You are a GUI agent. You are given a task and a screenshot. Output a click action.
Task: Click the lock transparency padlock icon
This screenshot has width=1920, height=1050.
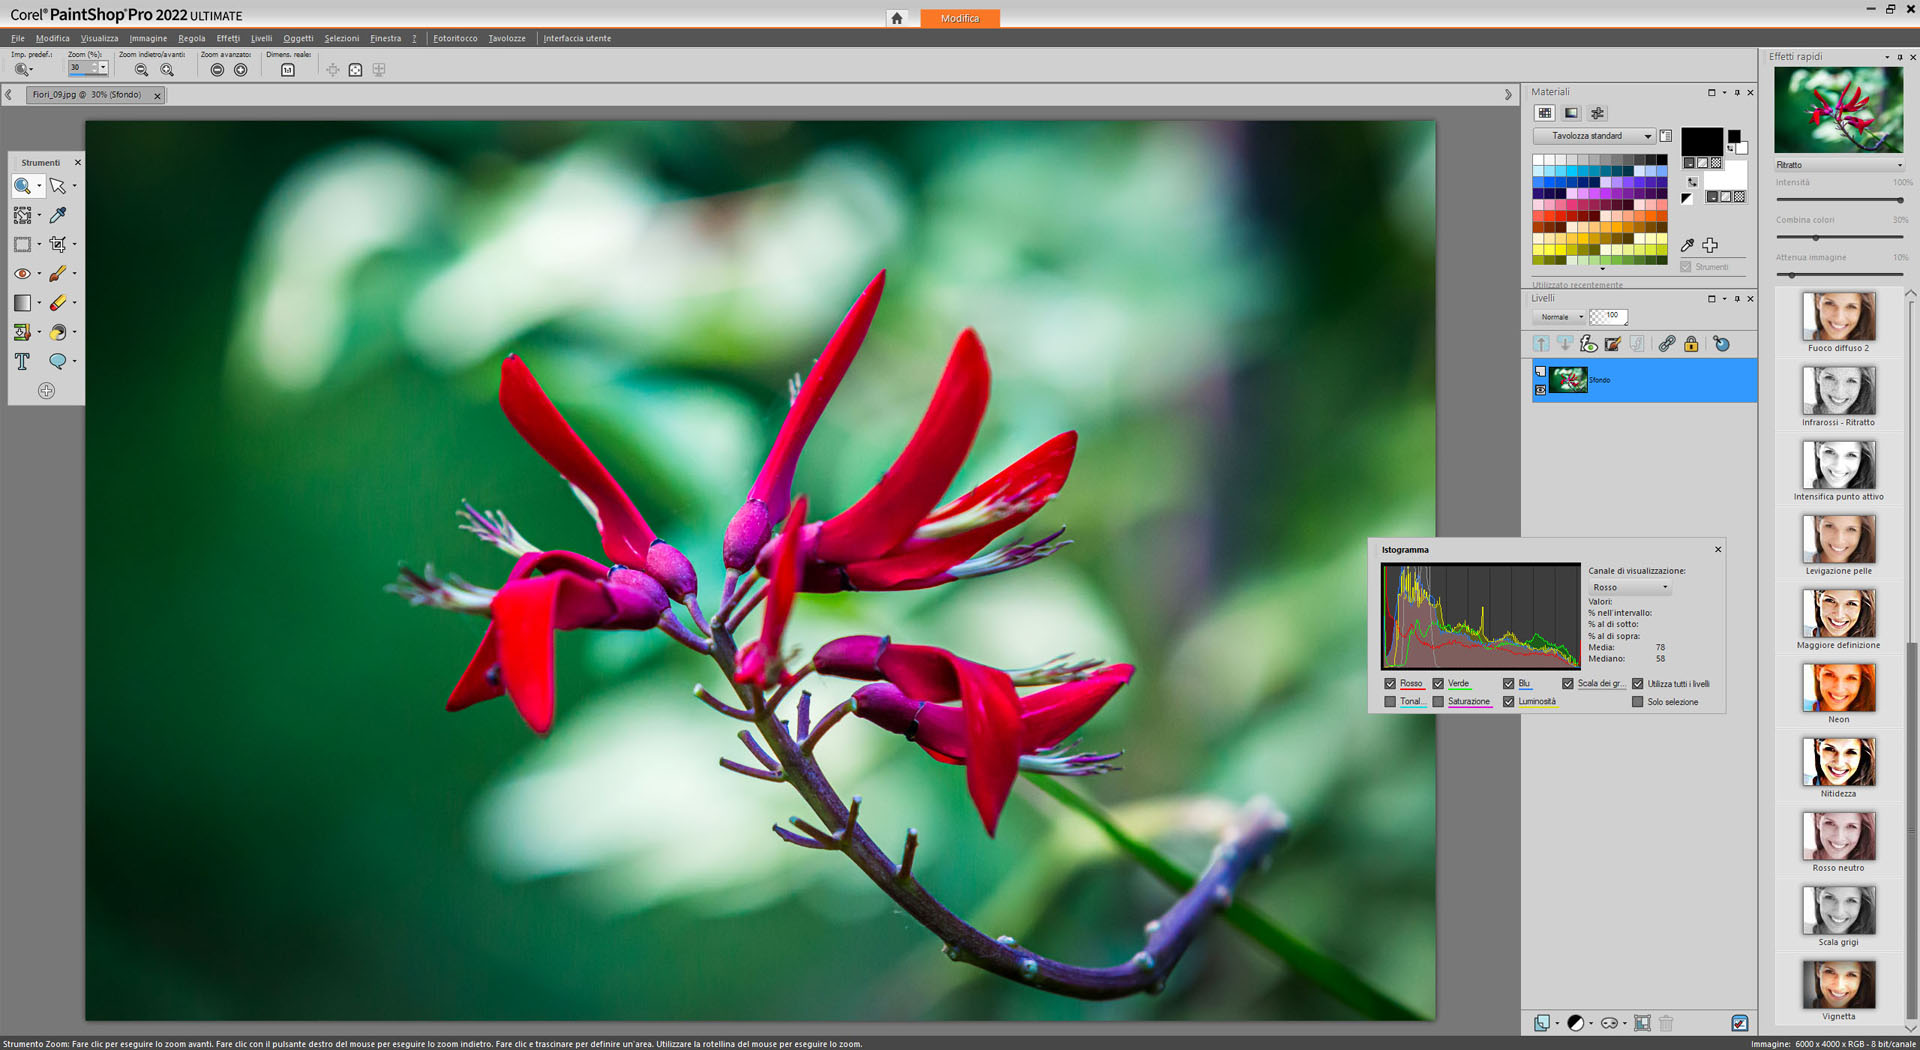point(1691,344)
